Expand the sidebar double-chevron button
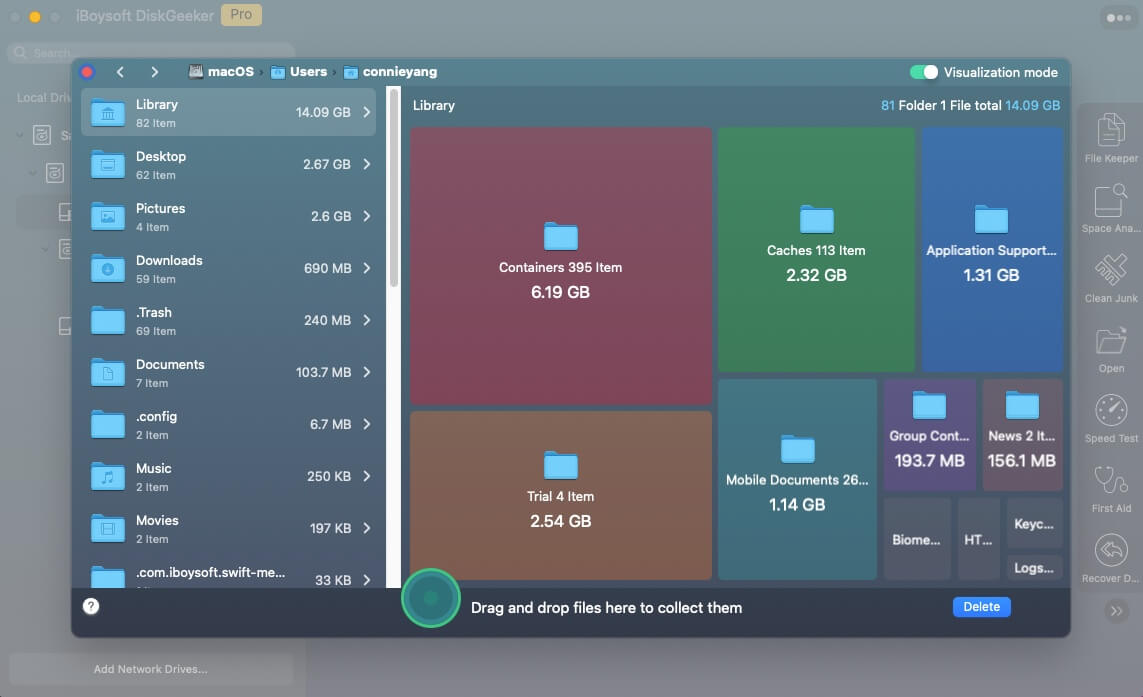This screenshot has width=1143, height=697. tap(1116, 611)
